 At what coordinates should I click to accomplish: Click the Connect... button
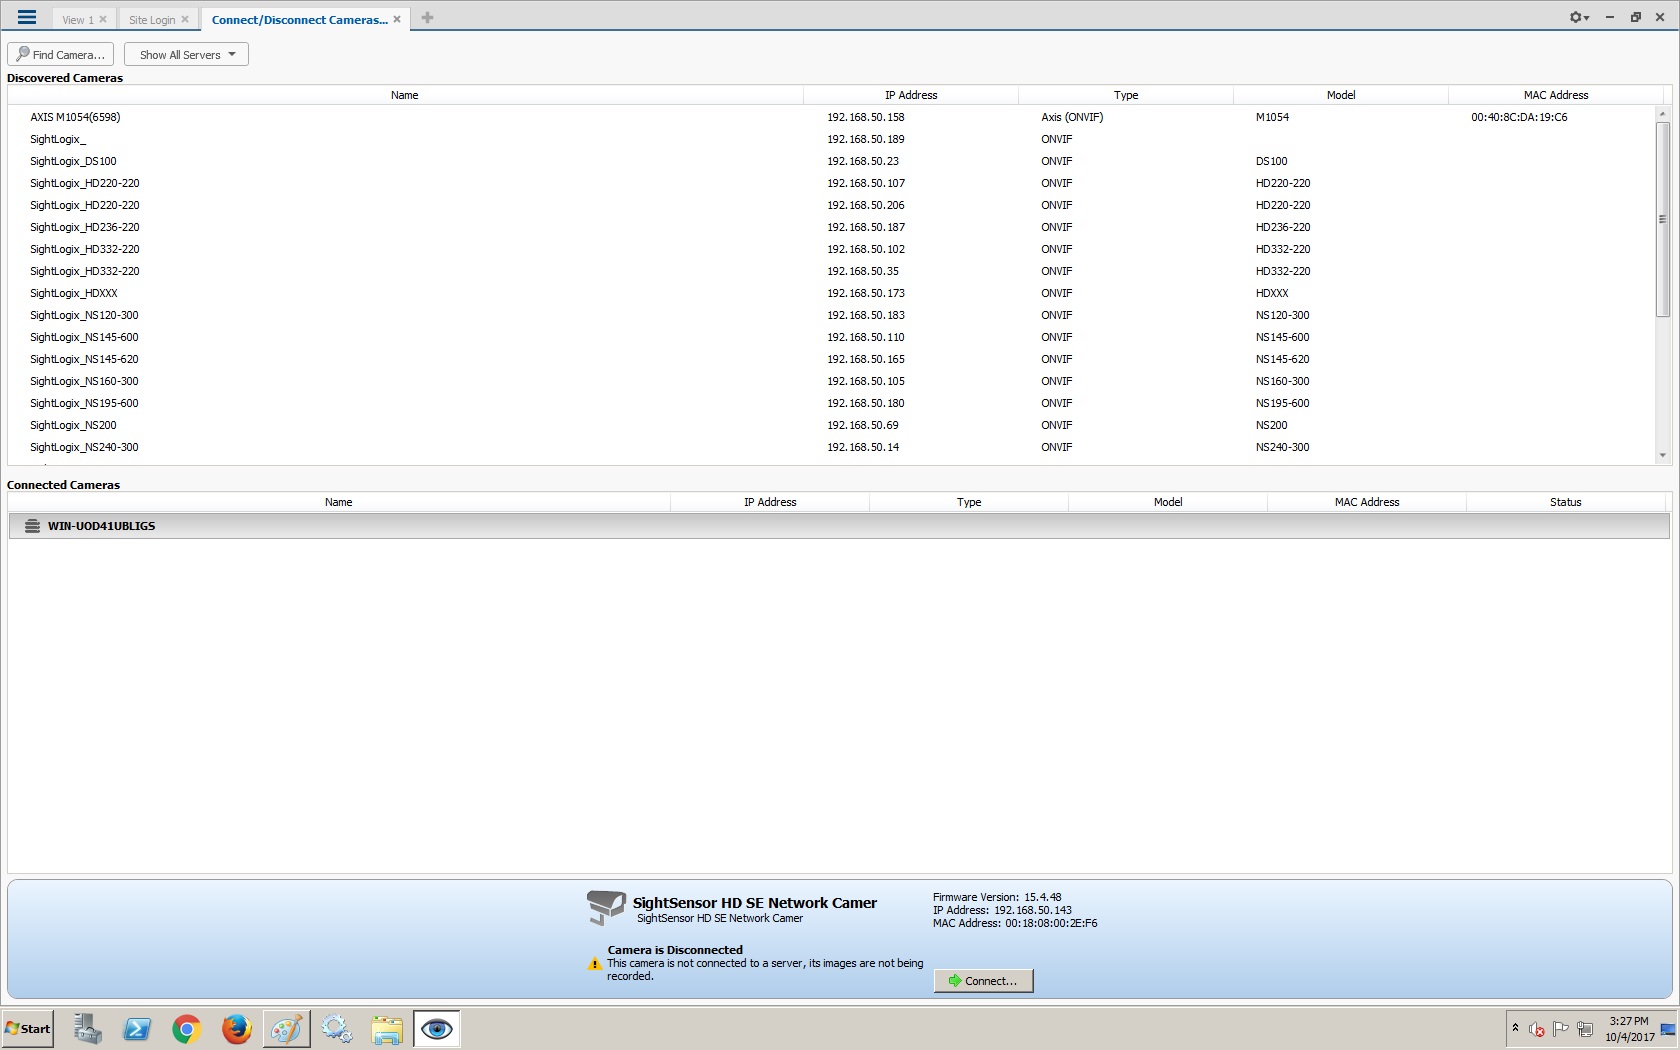pos(983,981)
